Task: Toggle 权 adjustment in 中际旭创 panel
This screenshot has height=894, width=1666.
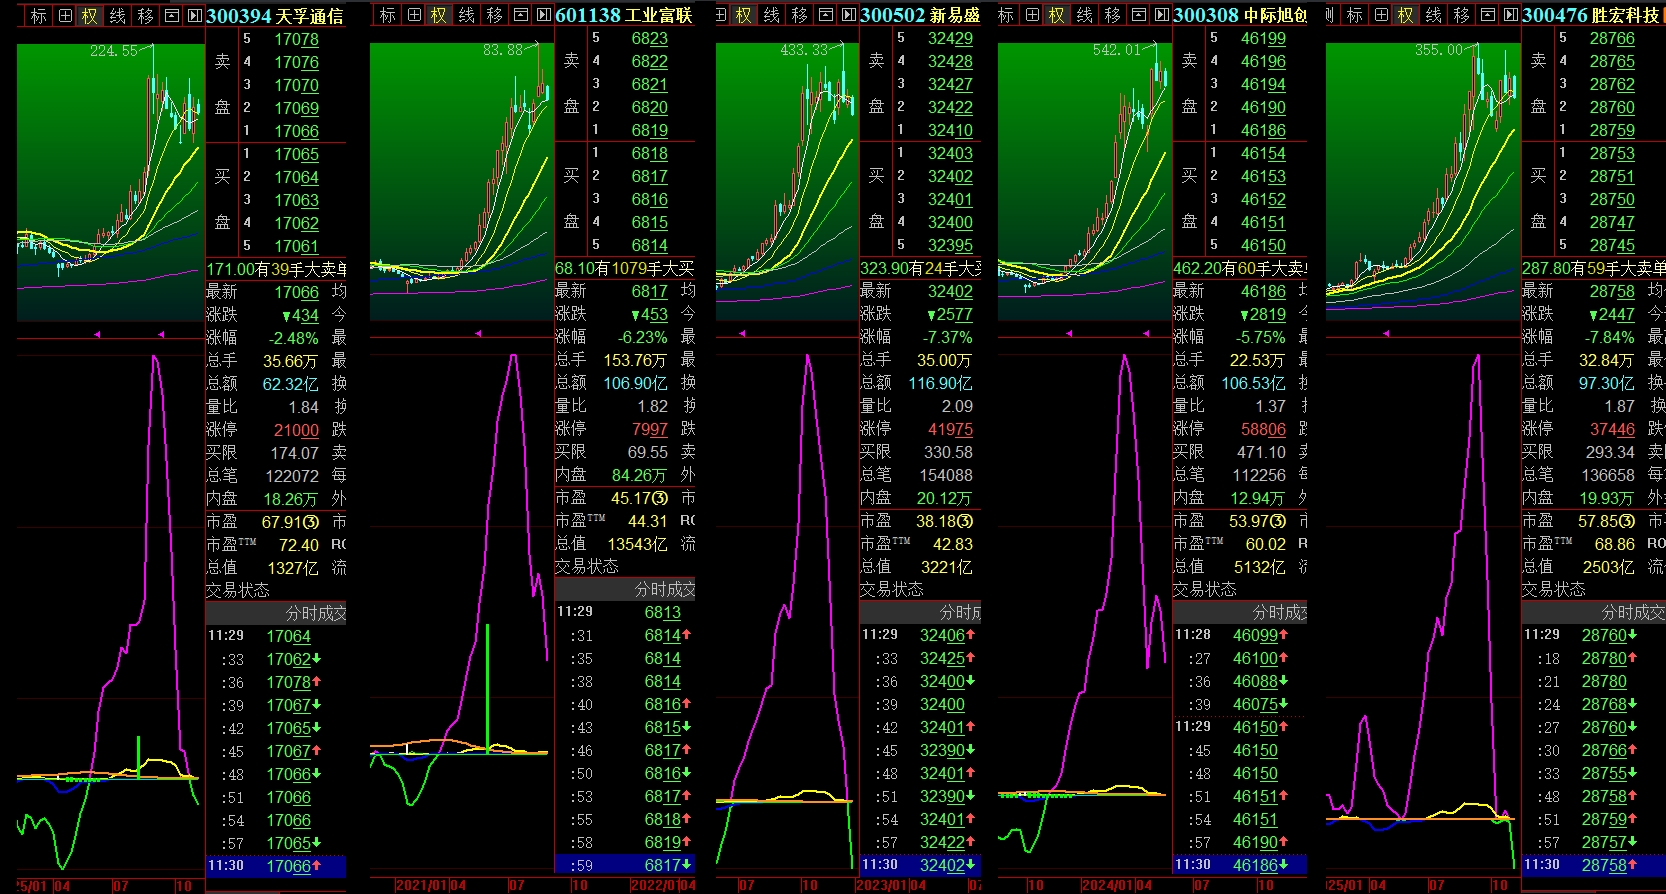Action: (x=1056, y=16)
